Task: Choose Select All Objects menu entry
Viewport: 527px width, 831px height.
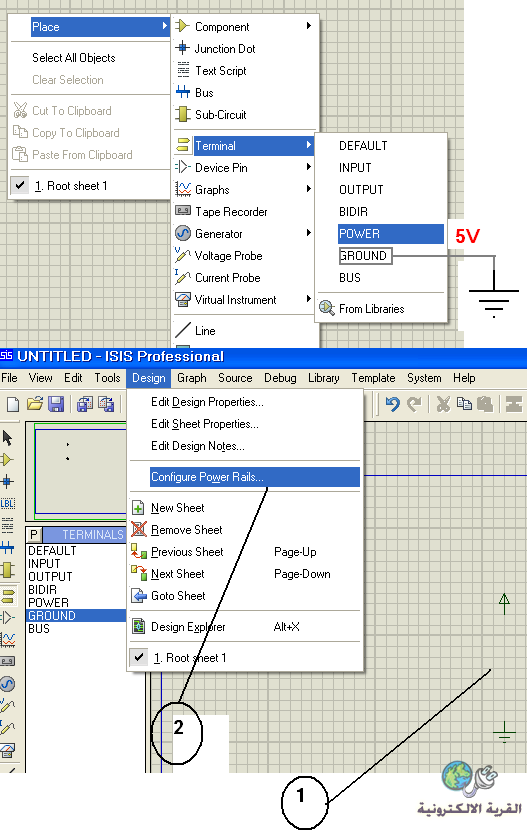Action: 74,58
